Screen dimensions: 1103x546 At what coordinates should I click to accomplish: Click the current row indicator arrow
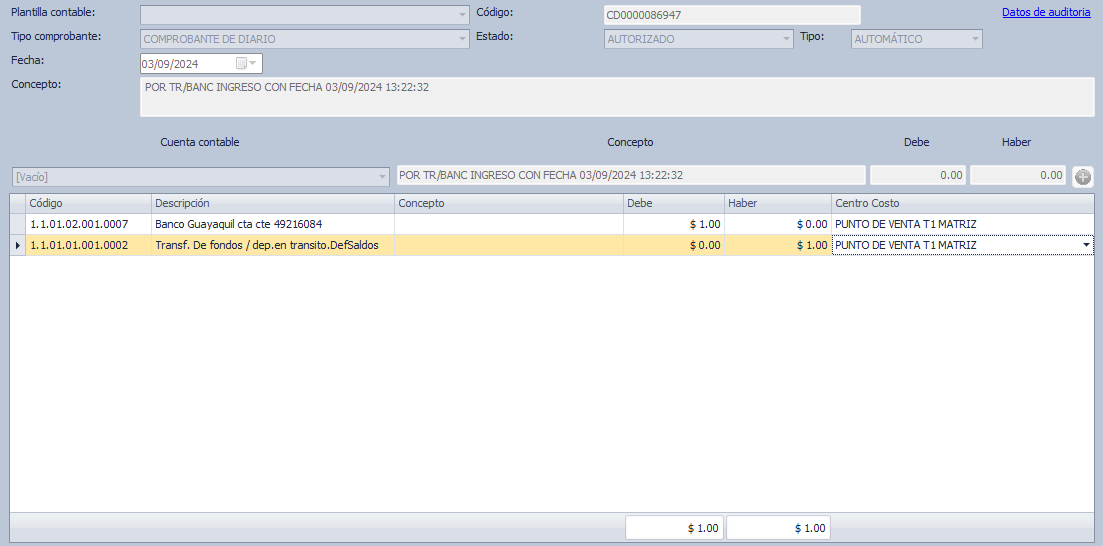[x=17, y=245]
